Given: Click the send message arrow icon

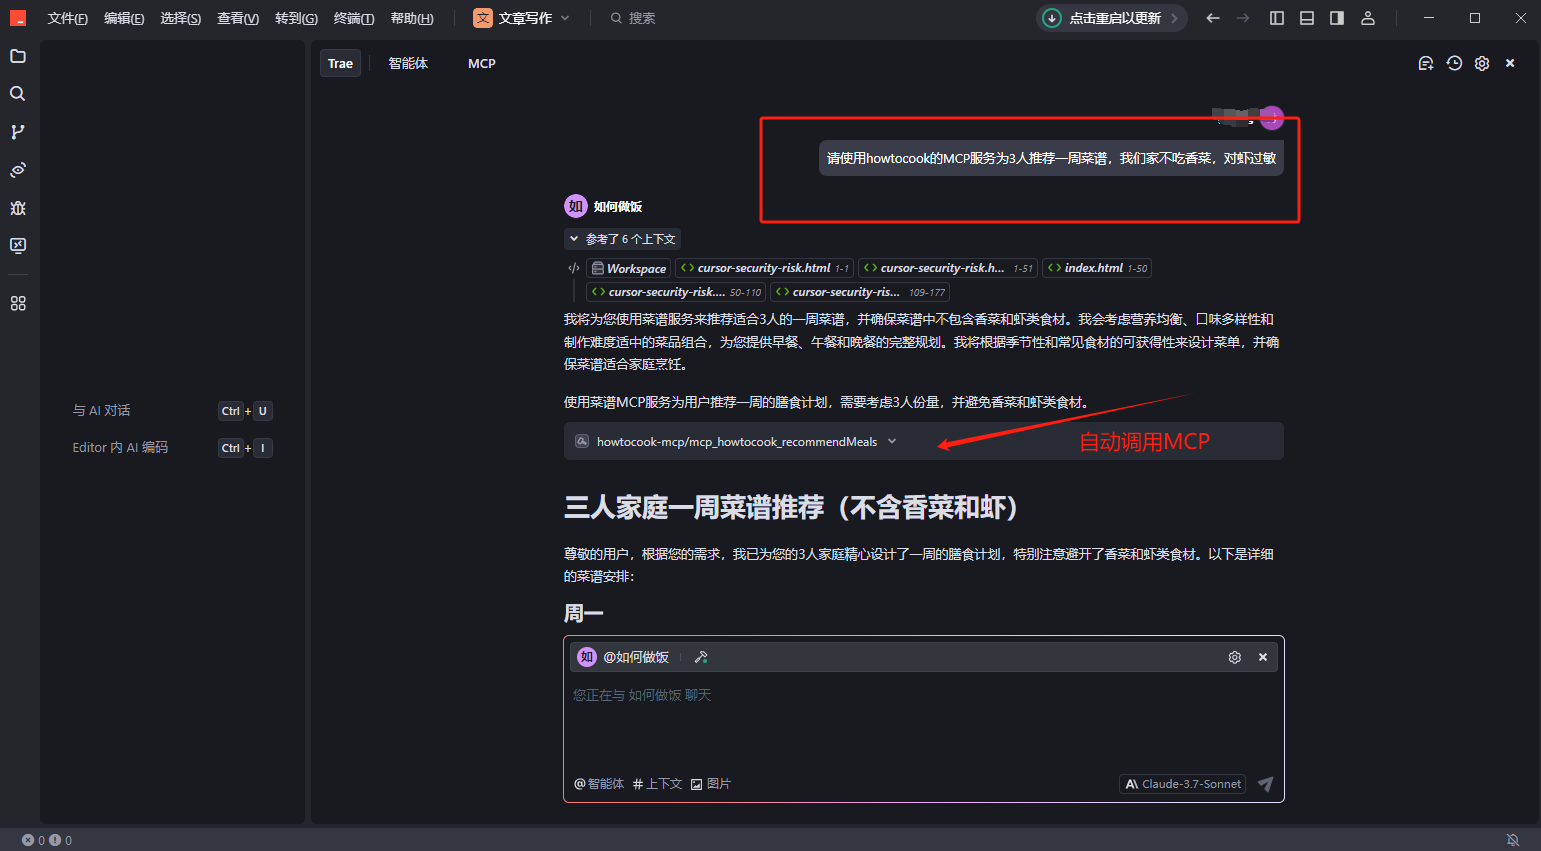Looking at the screenshot, I should click(x=1265, y=784).
